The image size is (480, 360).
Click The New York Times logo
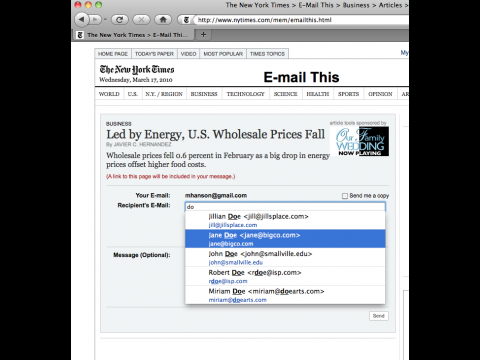tap(137, 70)
